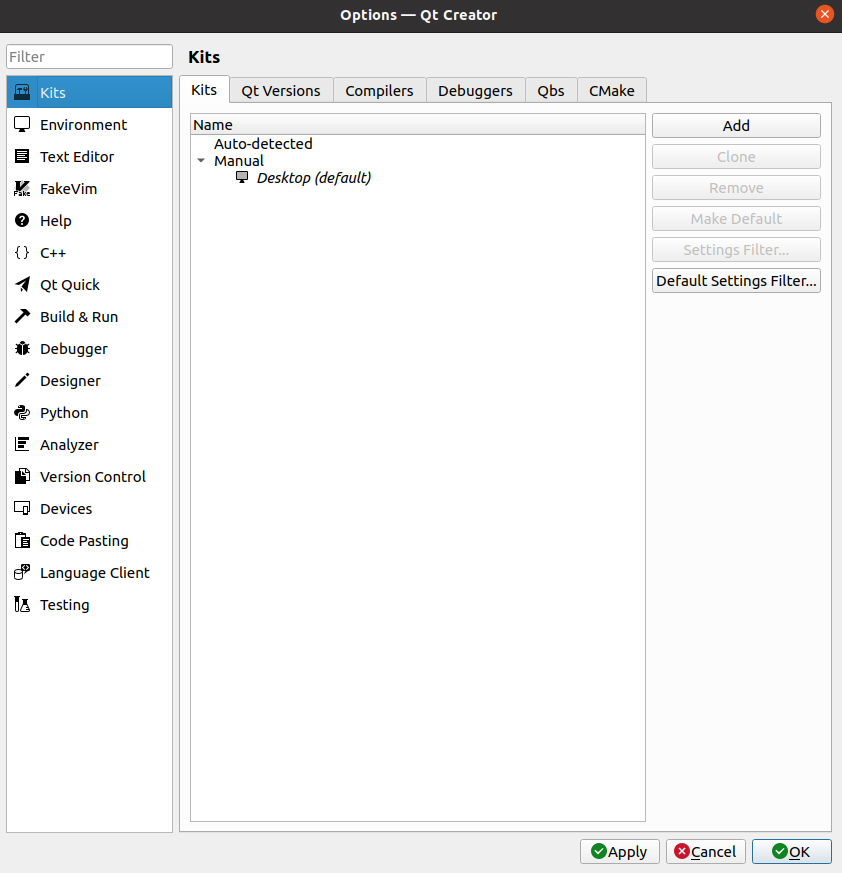Click the Settings Filter... button
842x873 pixels.
736,250
